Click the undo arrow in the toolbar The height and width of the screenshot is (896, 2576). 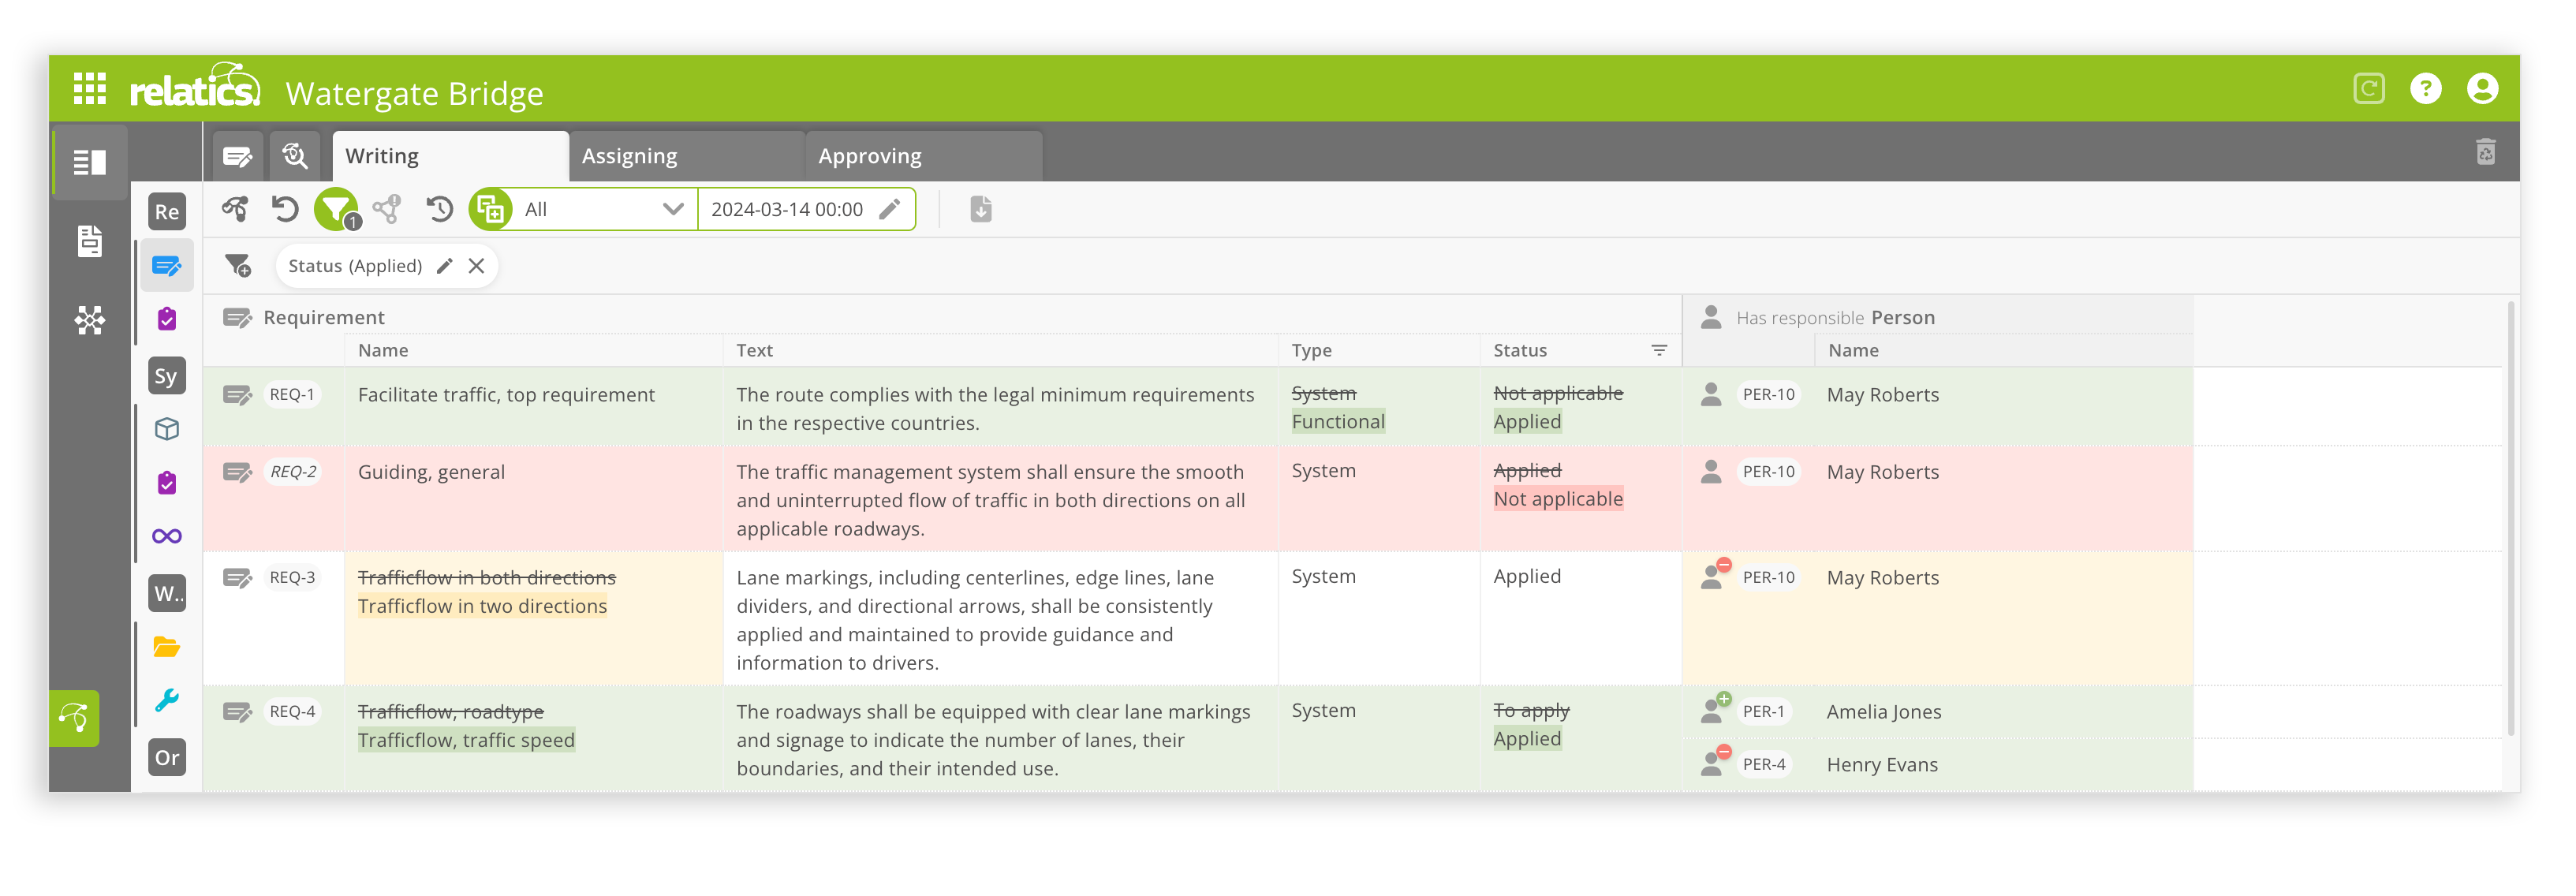[x=286, y=209]
